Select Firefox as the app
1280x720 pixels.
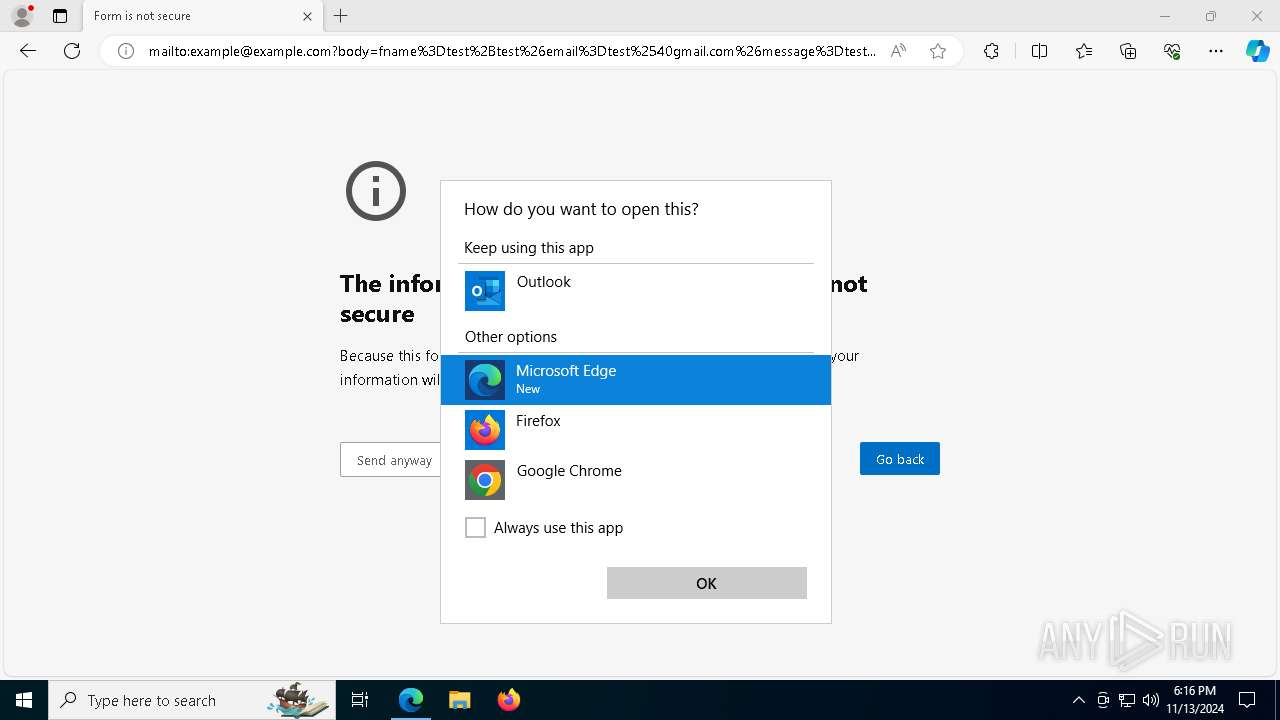[636, 430]
